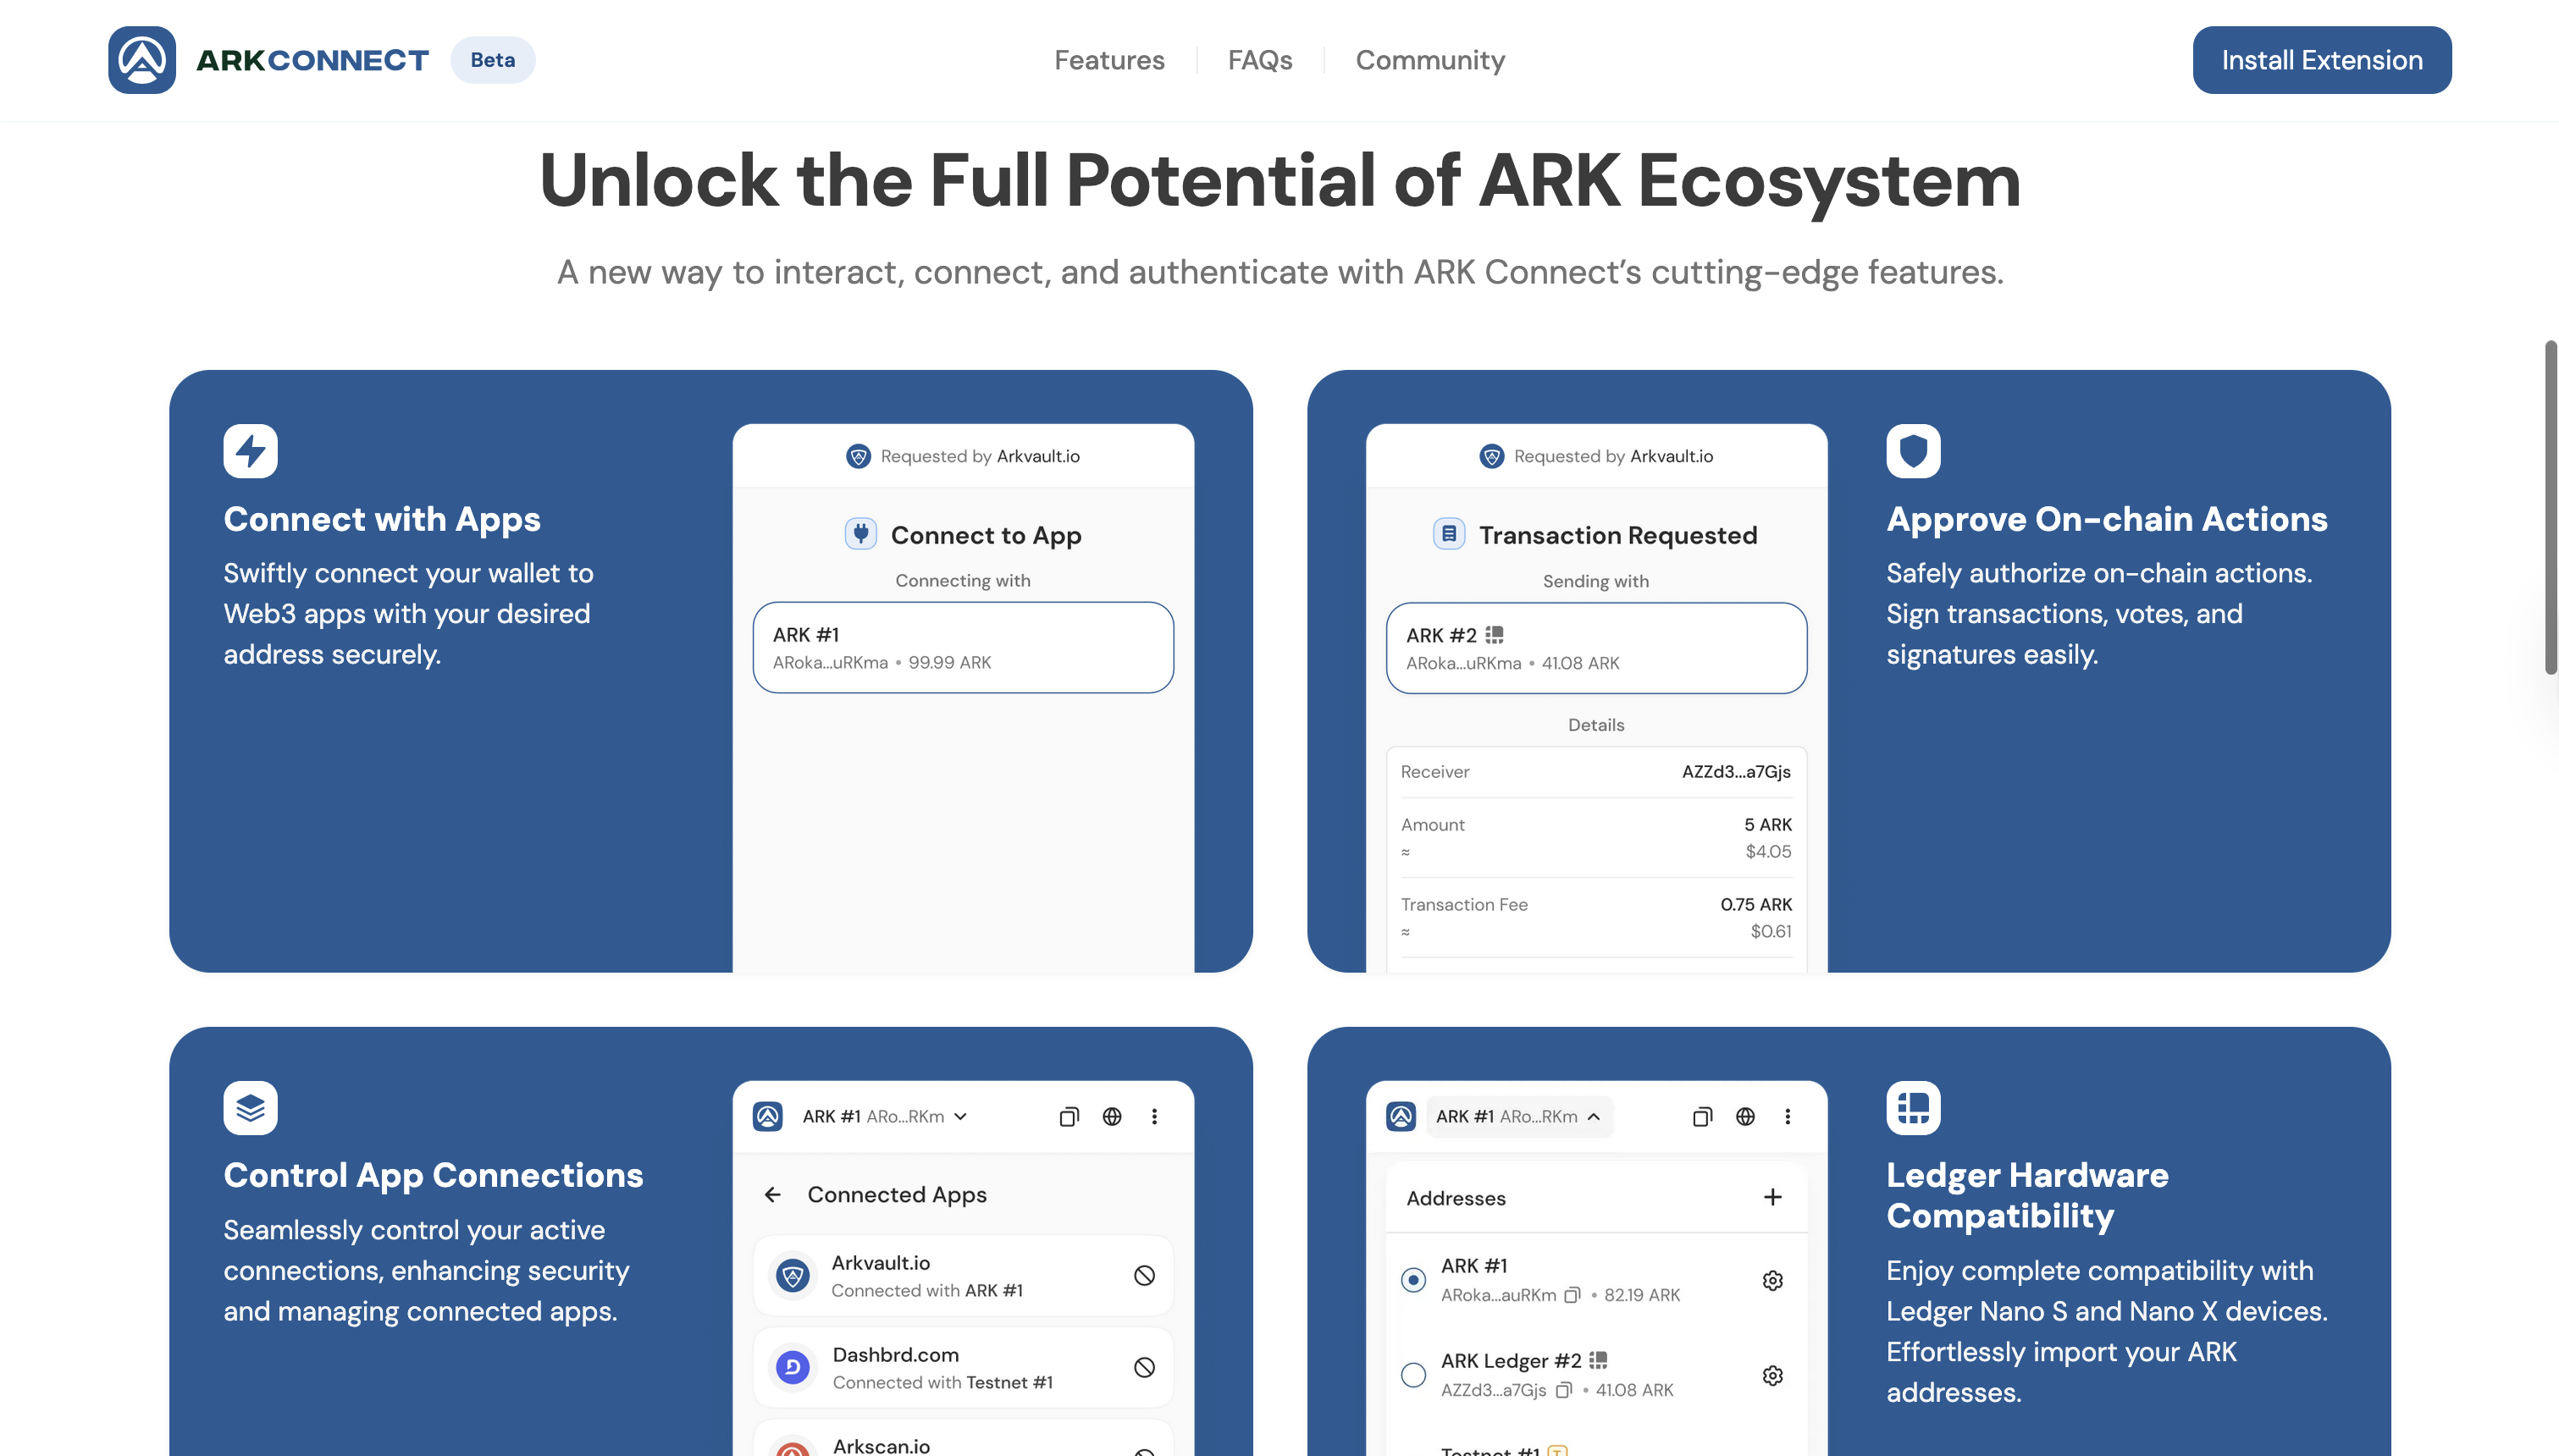Click the Approve On-chain Actions heading
The image size is (2559, 1456).
point(2107,519)
